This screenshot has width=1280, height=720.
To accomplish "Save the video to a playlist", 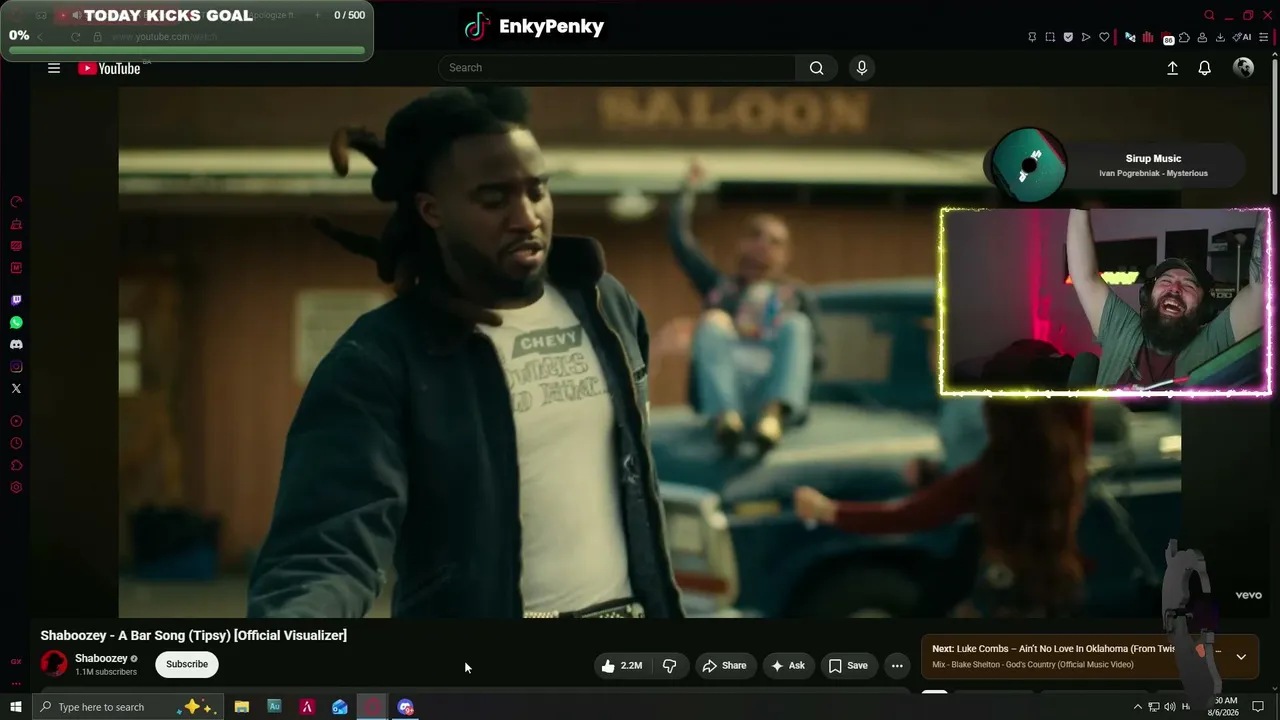I will (x=848, y=665).
